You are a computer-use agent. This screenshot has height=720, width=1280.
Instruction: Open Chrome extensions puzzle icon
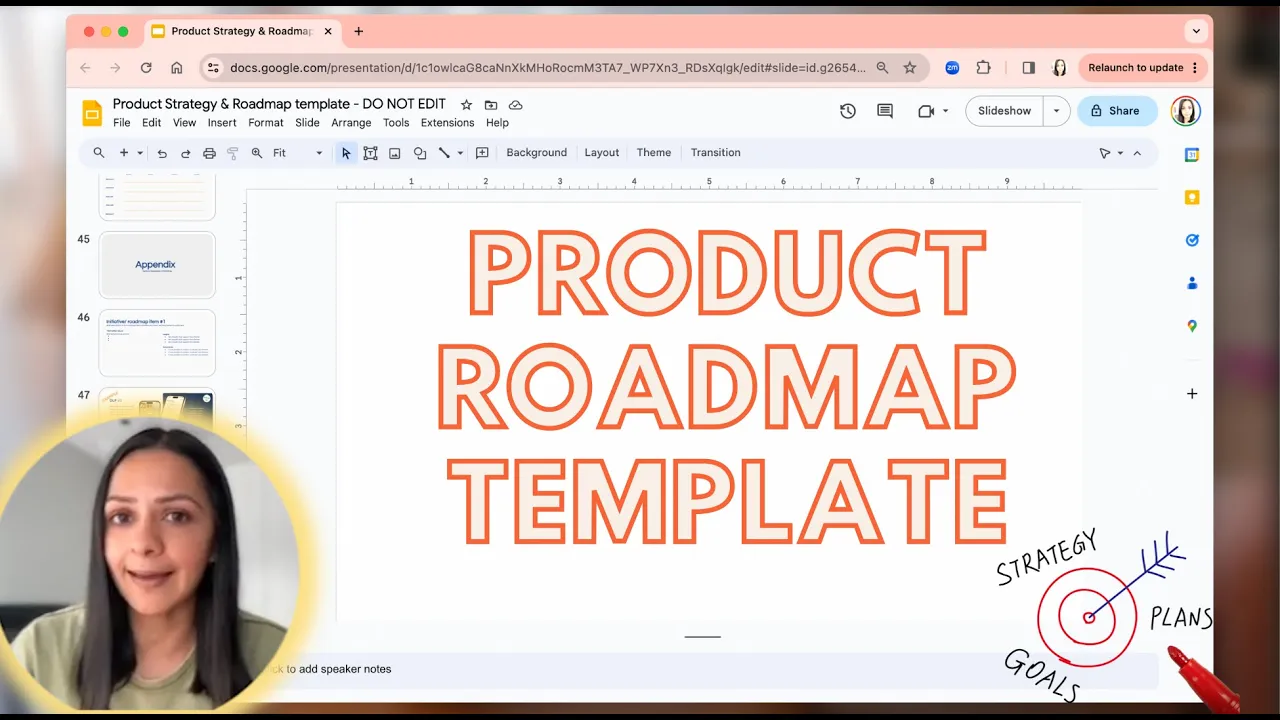[x=983, y=68]
